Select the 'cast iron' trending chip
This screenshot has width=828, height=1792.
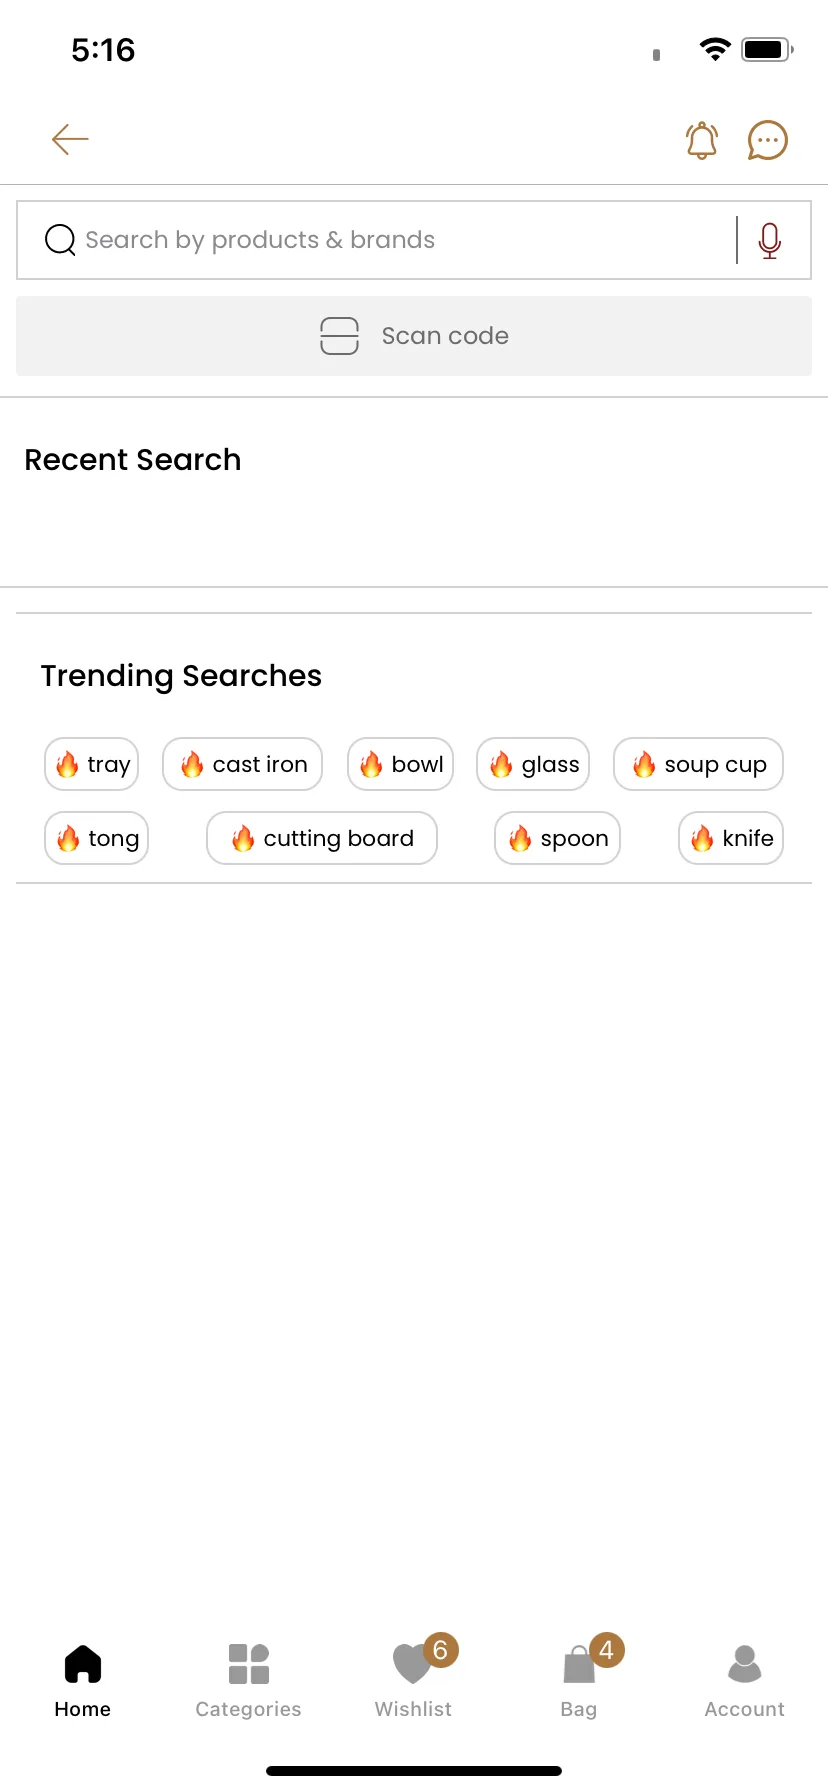pyautogui.click(x=242, y=764)
